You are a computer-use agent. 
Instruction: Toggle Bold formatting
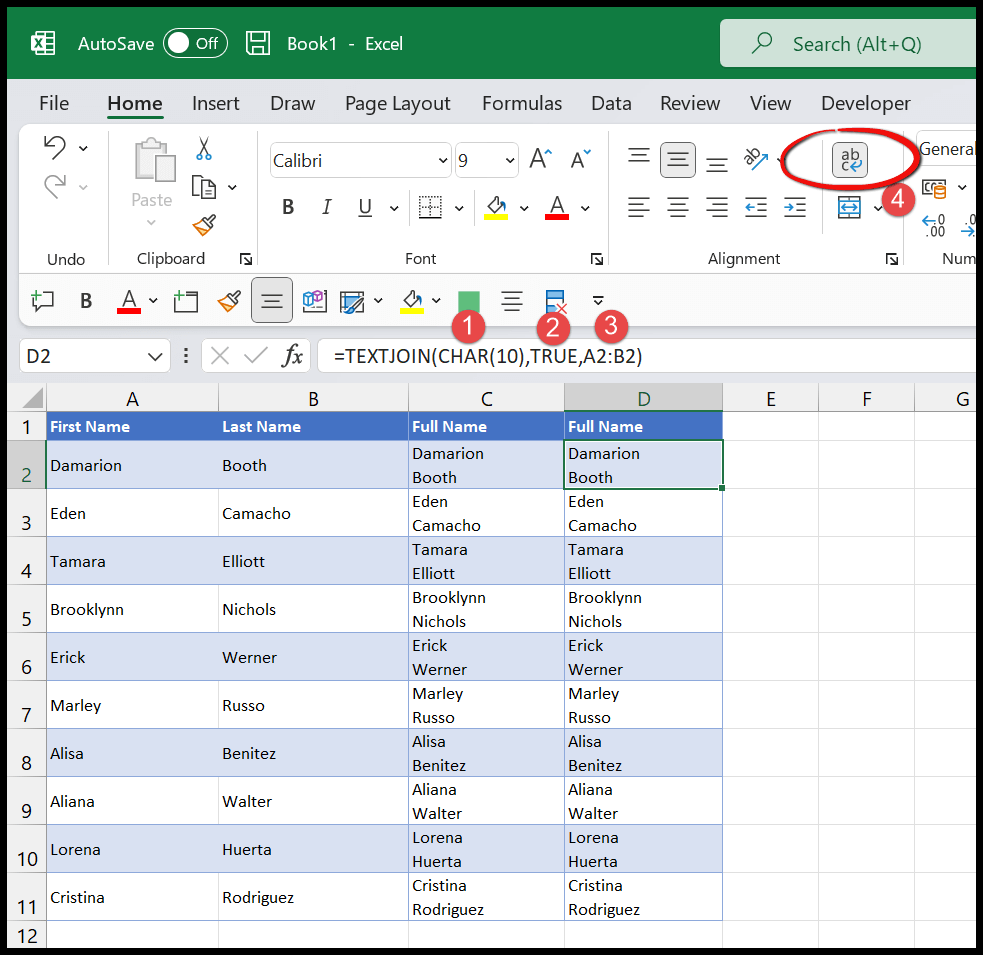point(288,207)
